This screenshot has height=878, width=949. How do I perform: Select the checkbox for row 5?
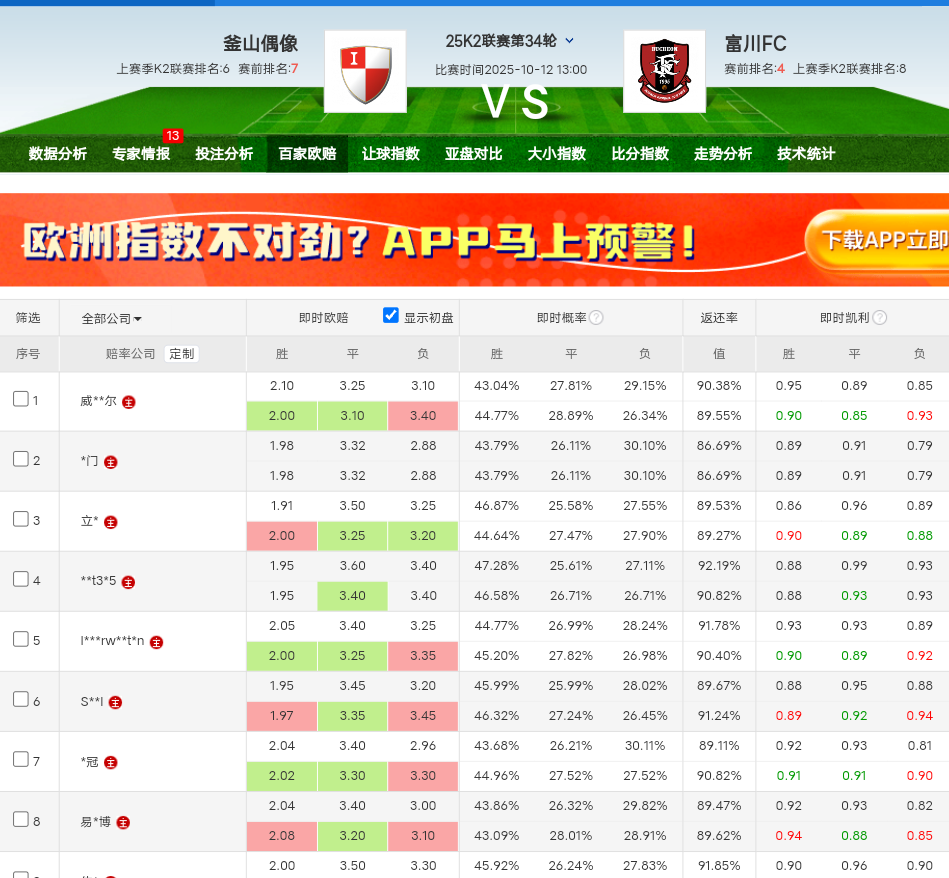pyautogui.click(x=21, y=639)
